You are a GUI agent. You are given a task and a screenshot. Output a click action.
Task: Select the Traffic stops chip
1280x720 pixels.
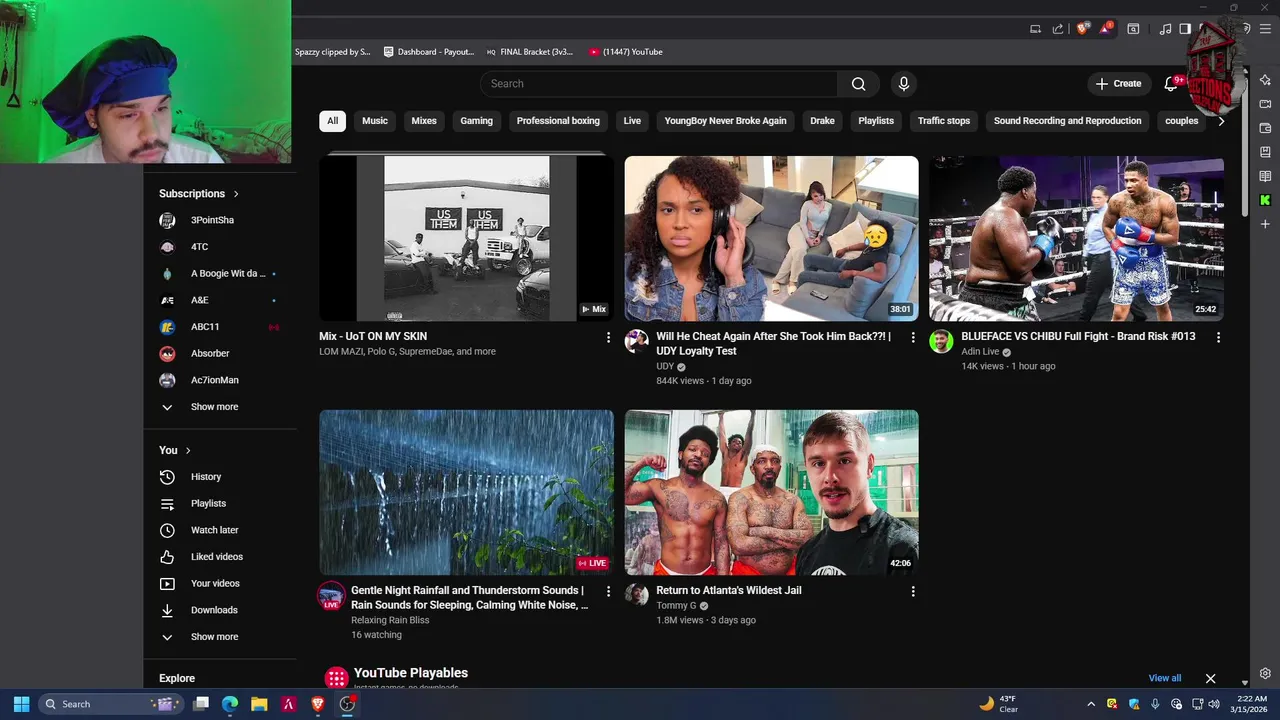click(x=944, y=121)
